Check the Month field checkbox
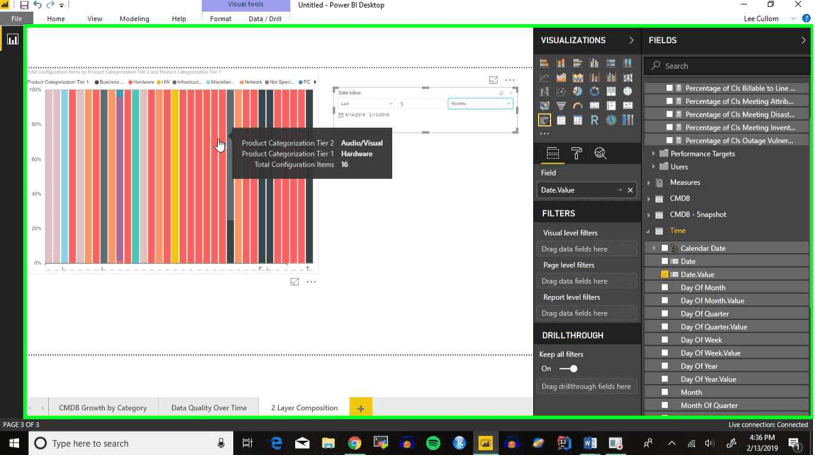815x457 pixels. 665,393
